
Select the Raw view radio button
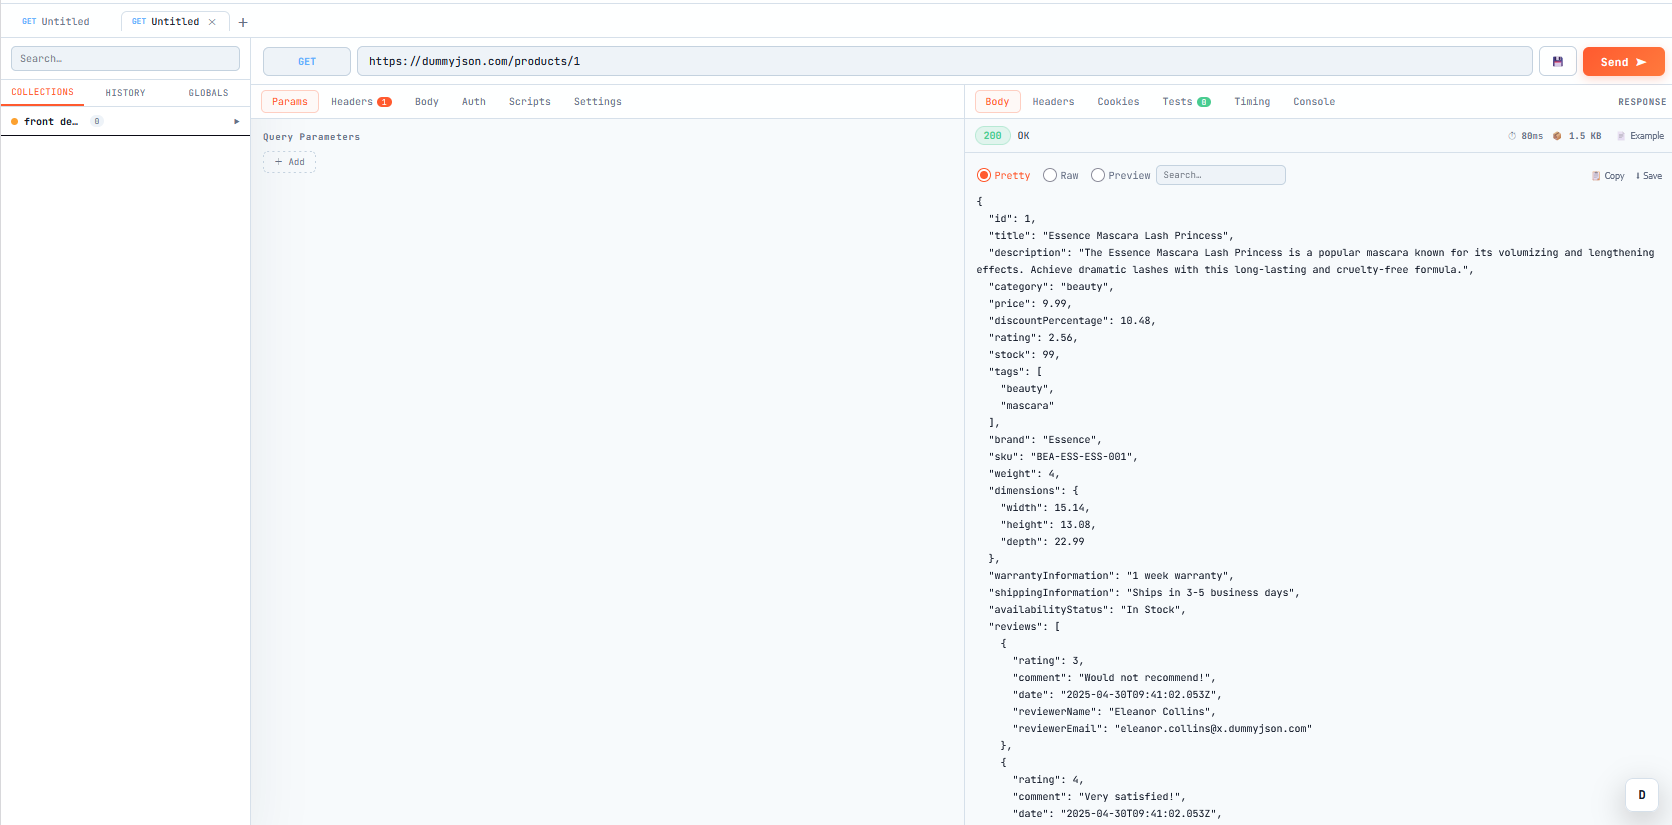(1050, 175)
